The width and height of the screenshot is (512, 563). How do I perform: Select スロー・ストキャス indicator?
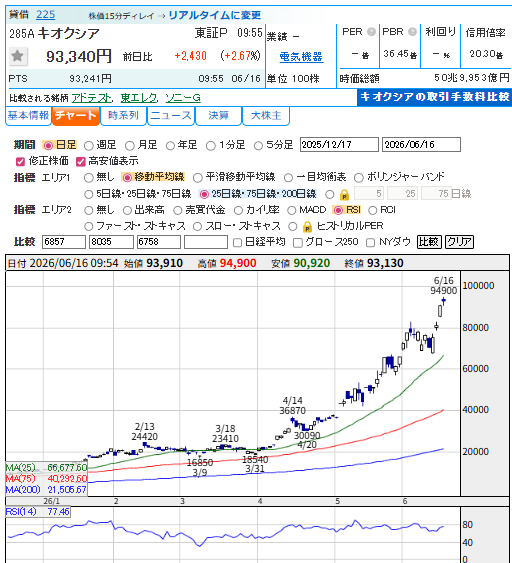click(197, 227)
